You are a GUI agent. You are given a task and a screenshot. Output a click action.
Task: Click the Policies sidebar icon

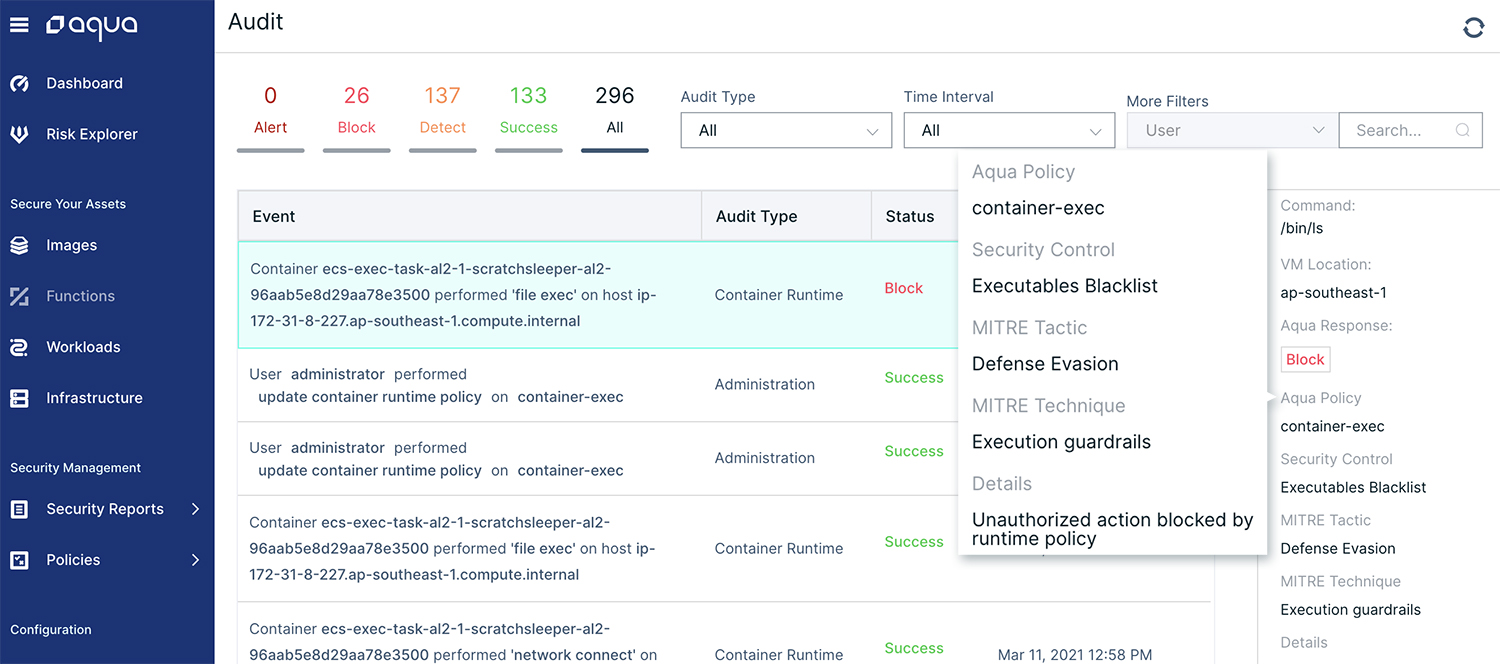19,560
